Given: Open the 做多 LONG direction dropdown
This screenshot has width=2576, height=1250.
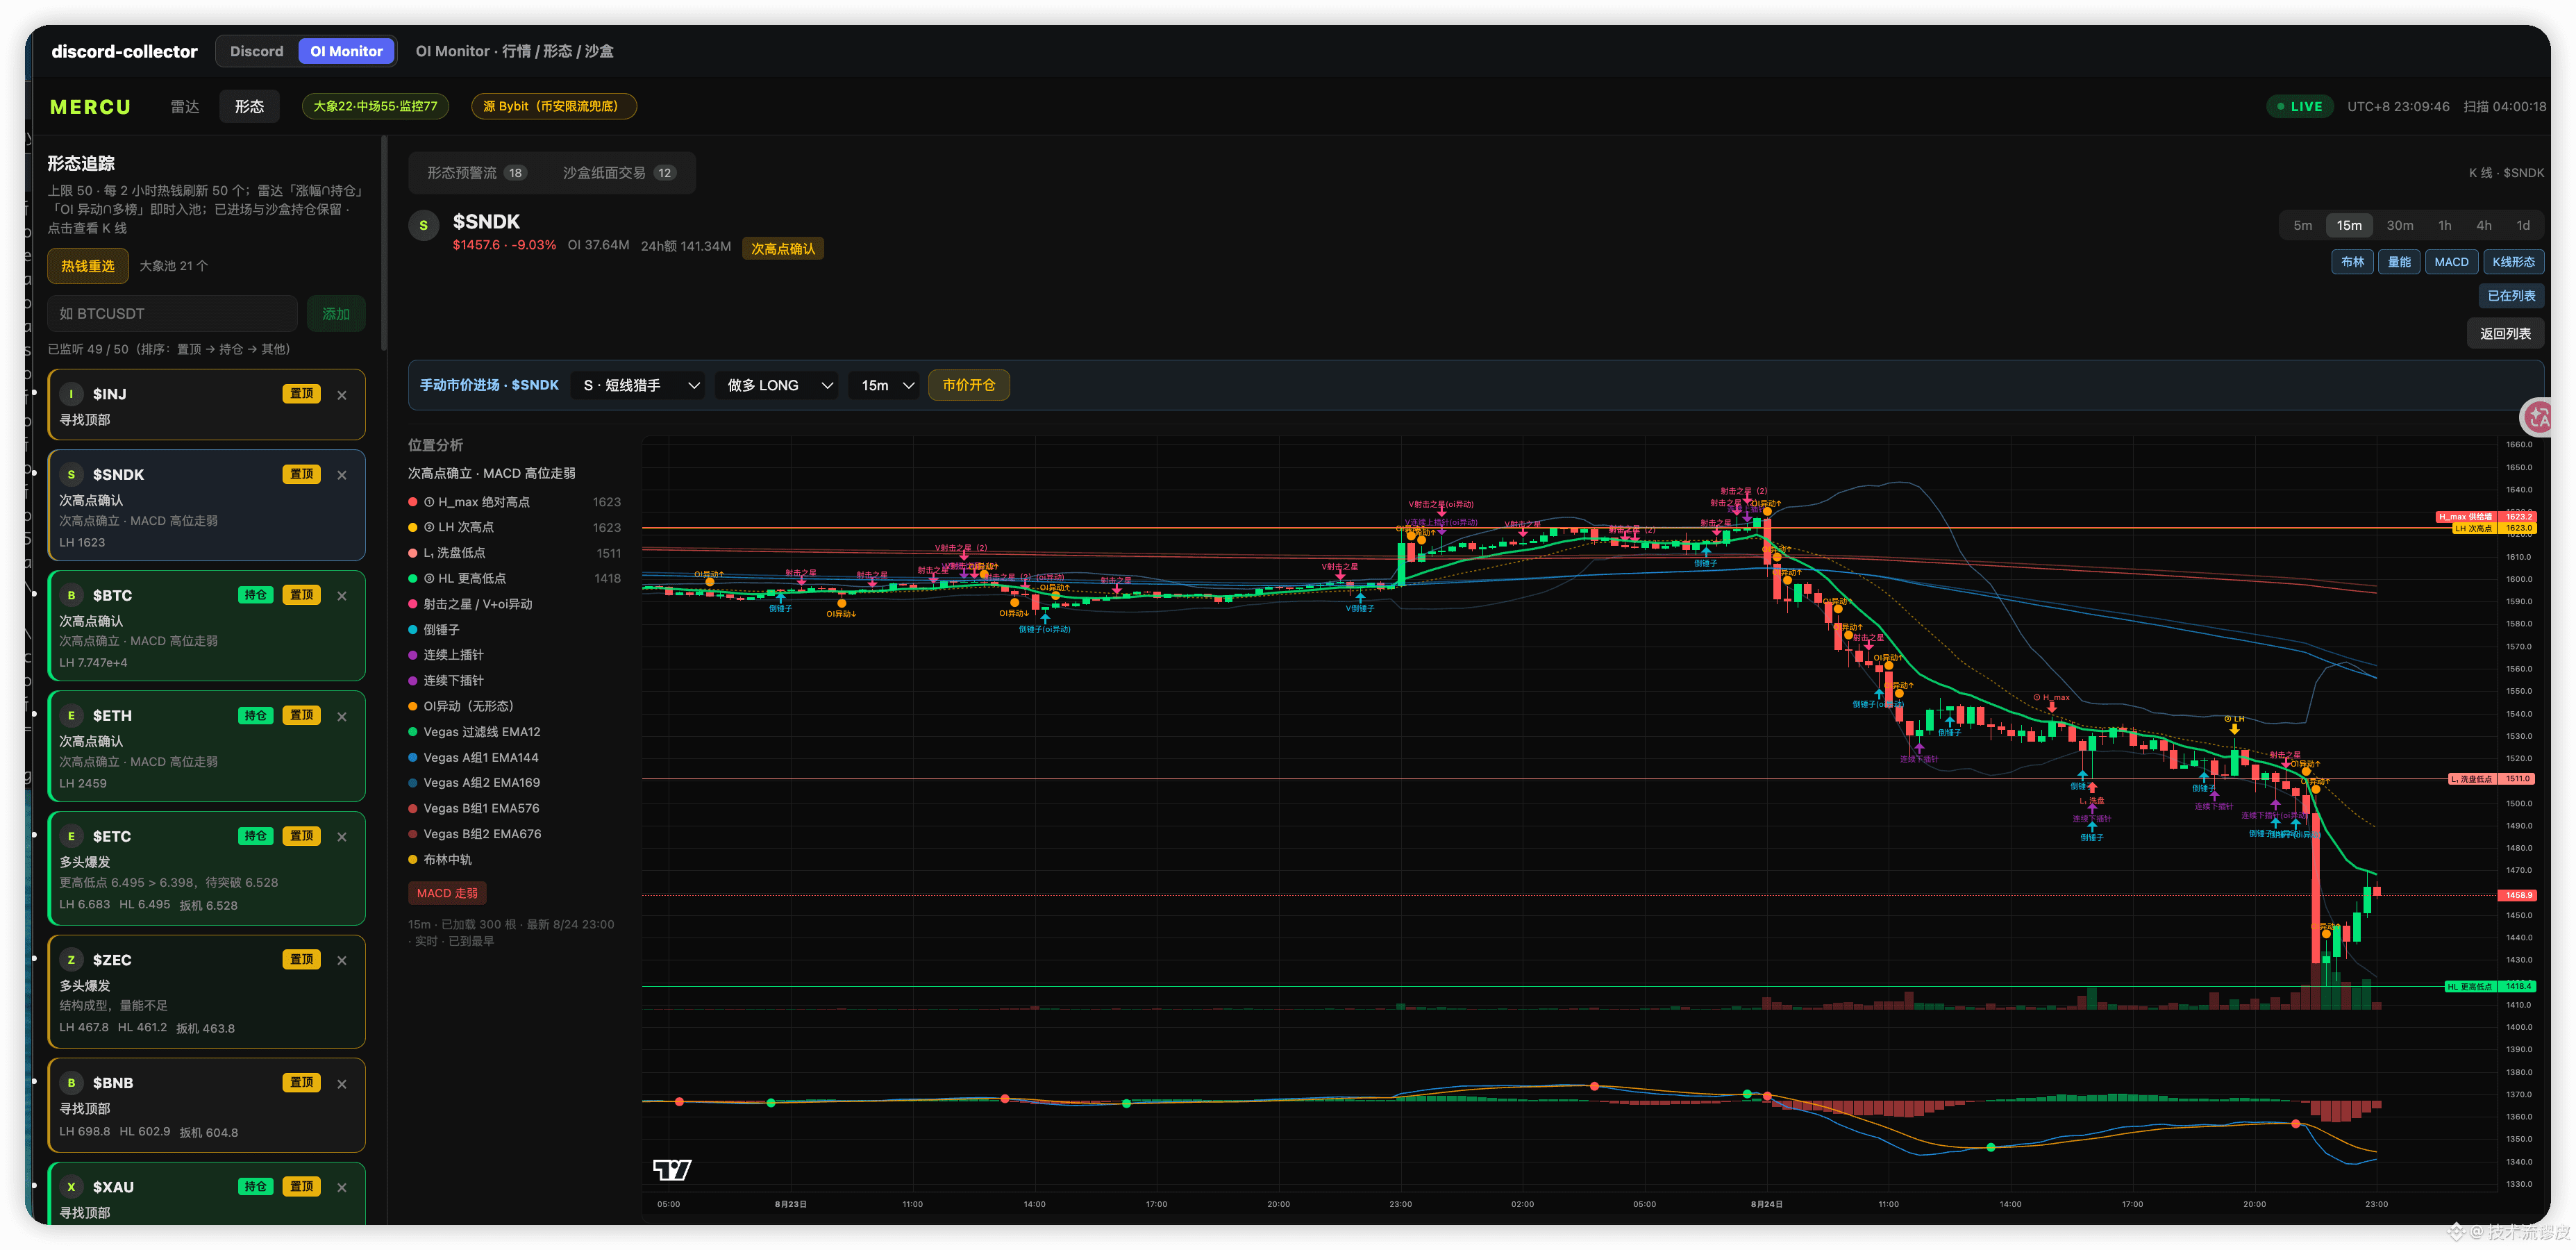Looking at the screenshot, I should [x=777, y=386].
